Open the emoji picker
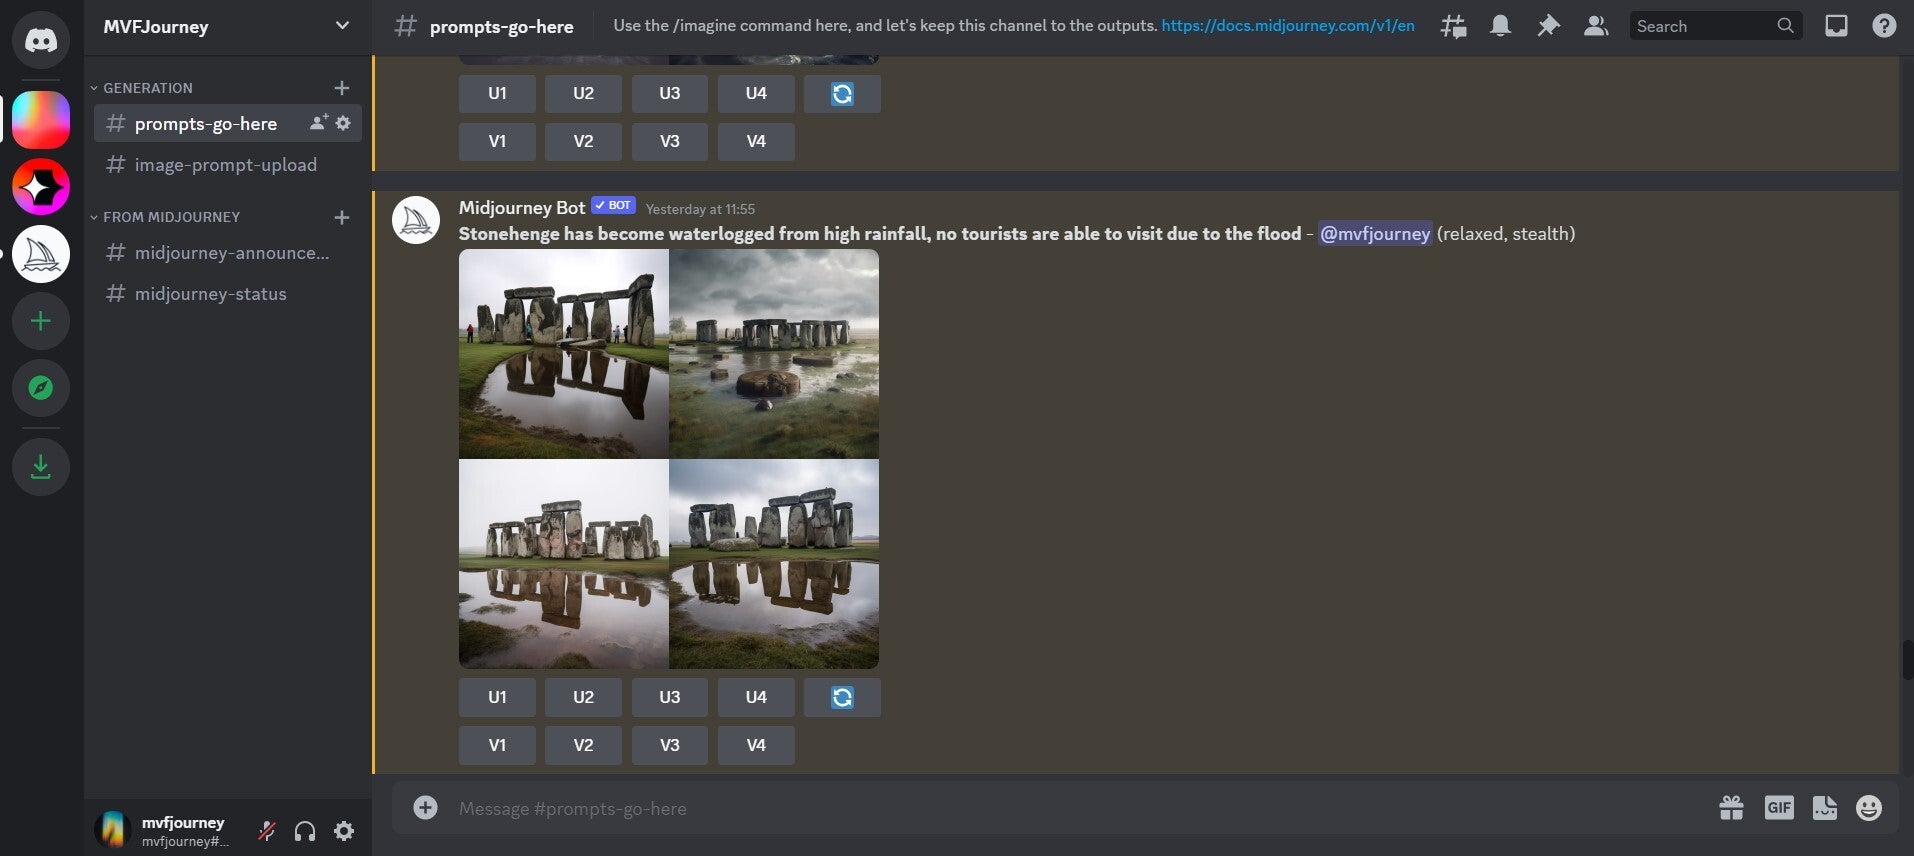Viewport: 1914px width, 856px height. coord(1868,808)
